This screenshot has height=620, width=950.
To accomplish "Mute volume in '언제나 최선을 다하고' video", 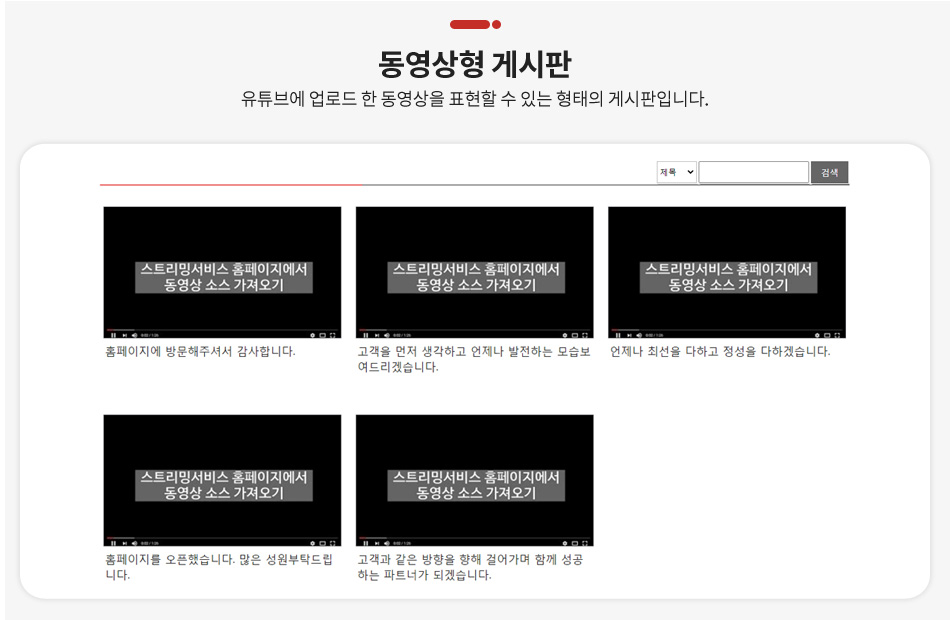I will [x=639, y=335].
